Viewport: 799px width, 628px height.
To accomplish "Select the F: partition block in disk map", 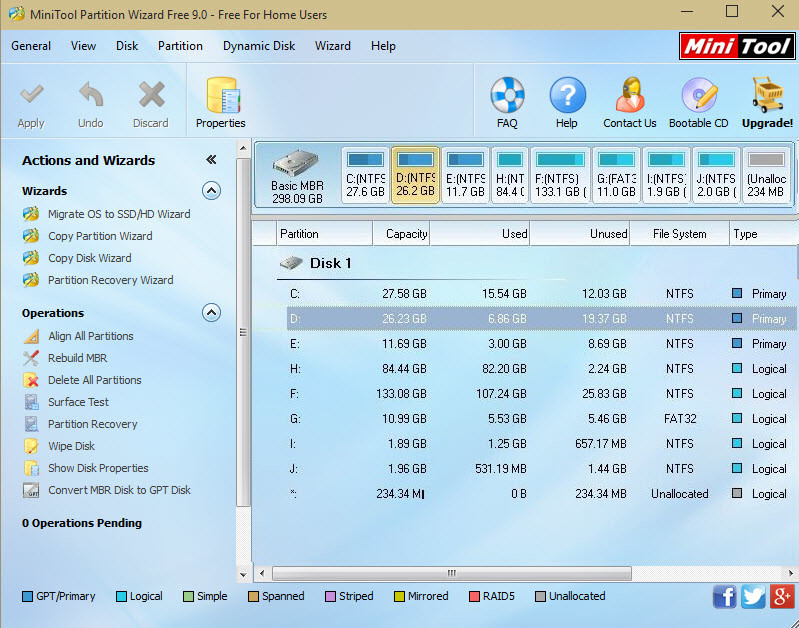I will point(560,175).
